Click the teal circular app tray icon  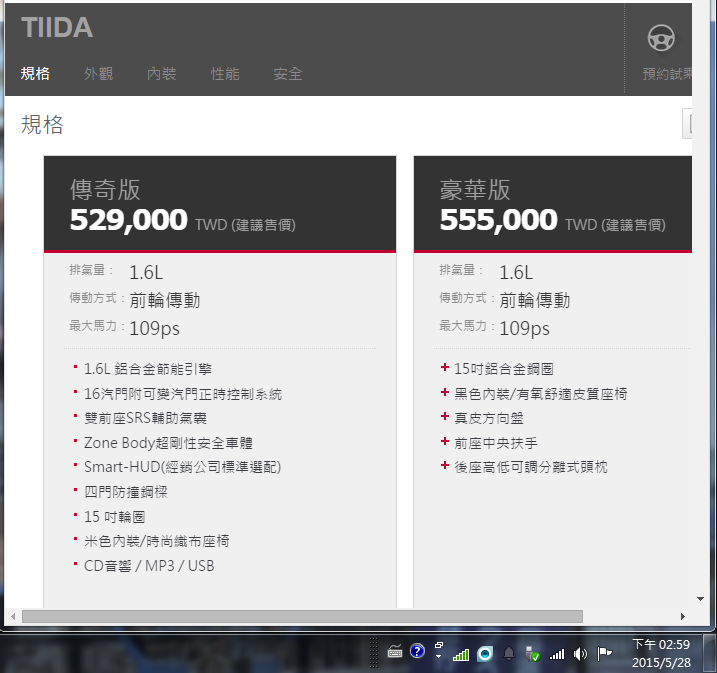point(485,654)
